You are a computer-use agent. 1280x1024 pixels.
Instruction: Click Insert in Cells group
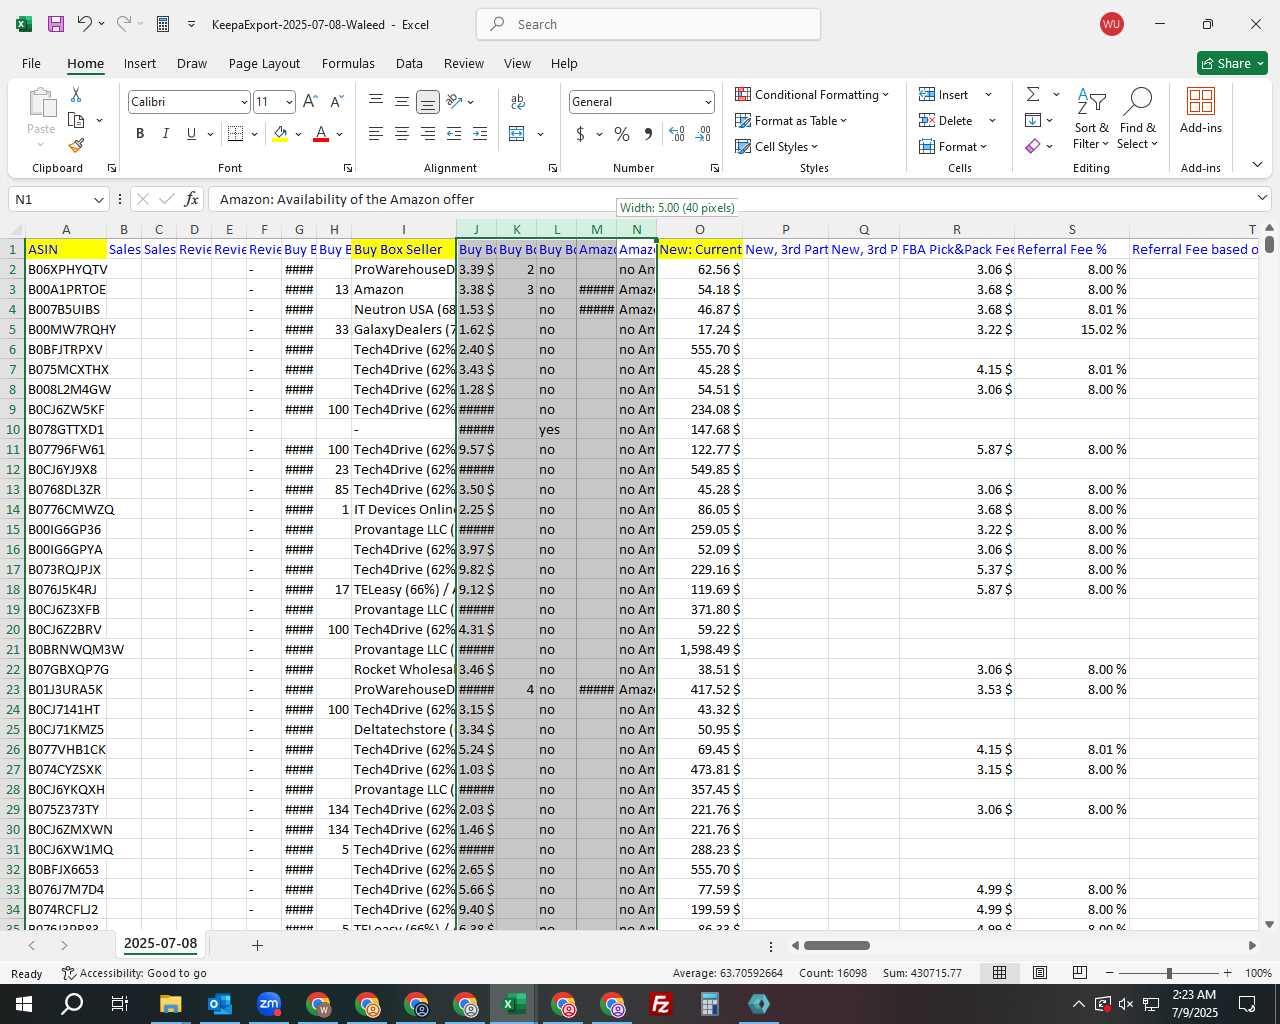click(x=944, y=95)
